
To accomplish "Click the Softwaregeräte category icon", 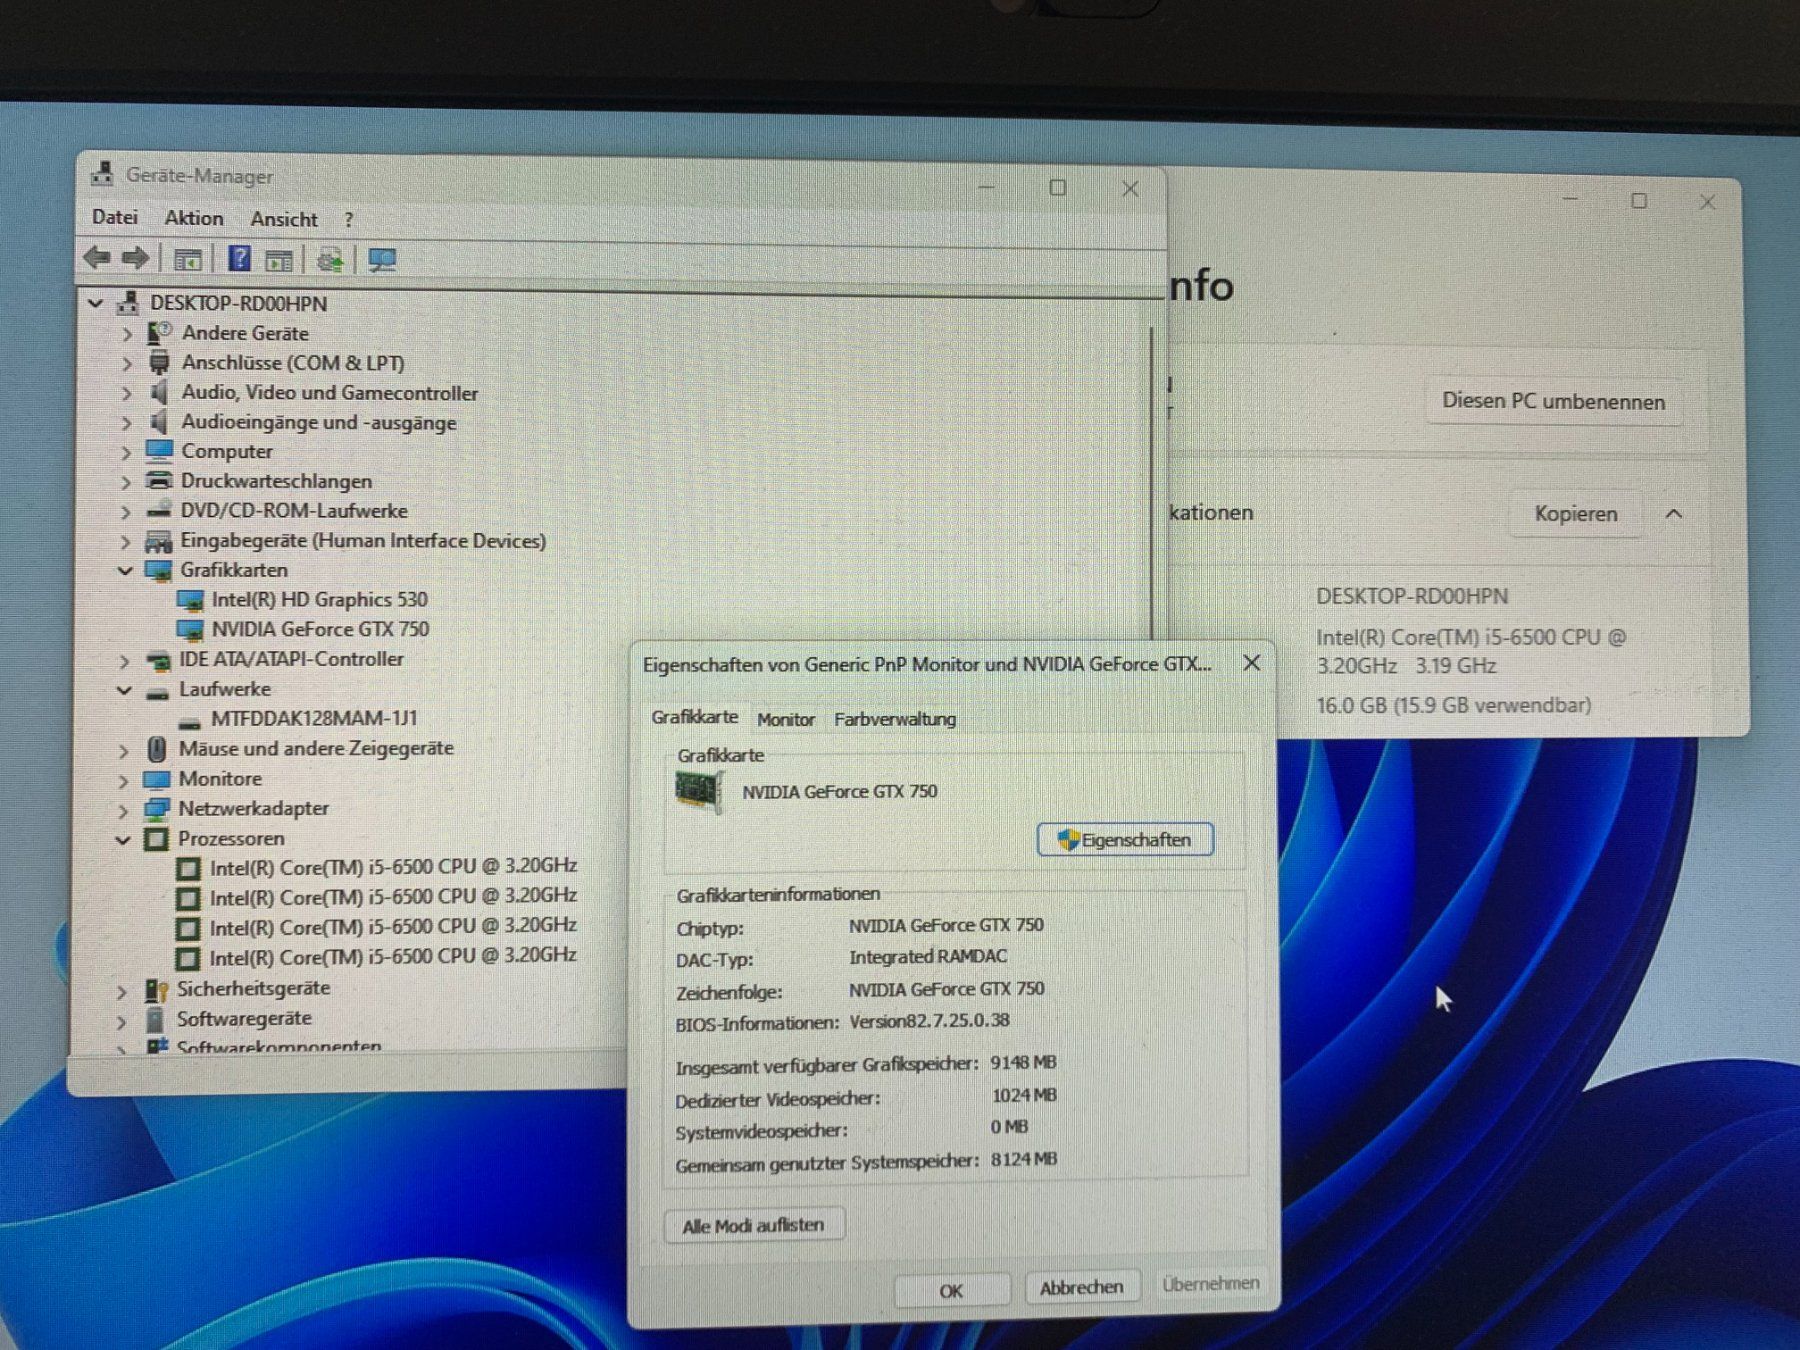I will click(155, 1019).
